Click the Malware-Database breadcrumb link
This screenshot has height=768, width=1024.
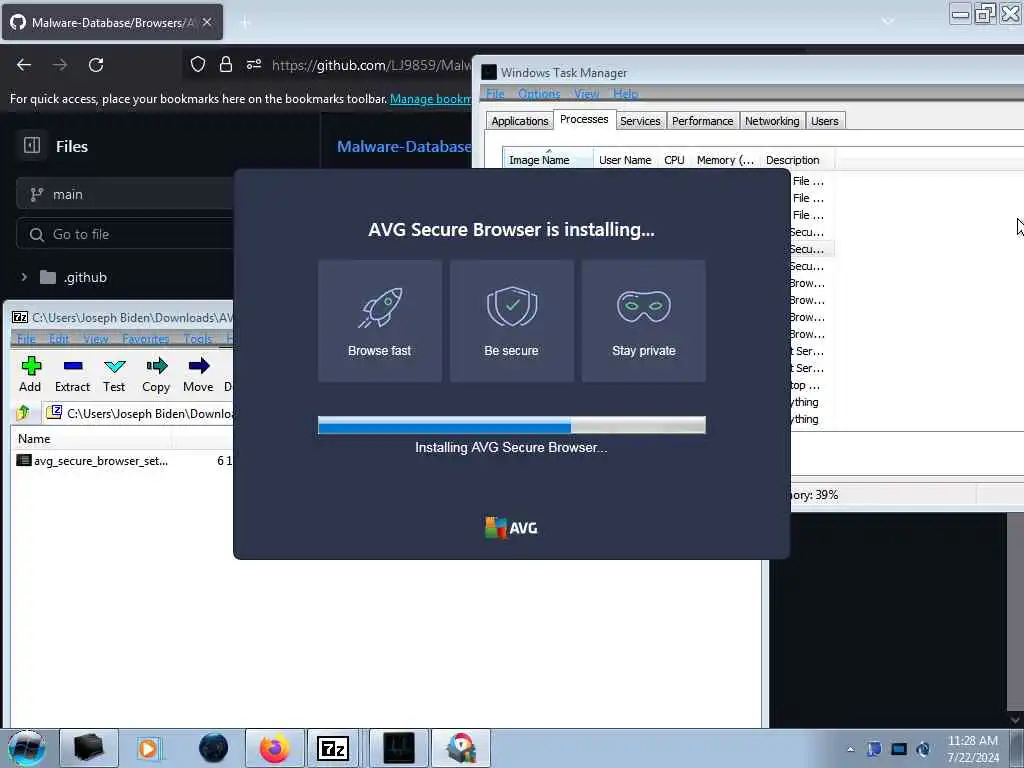(404, 147)
